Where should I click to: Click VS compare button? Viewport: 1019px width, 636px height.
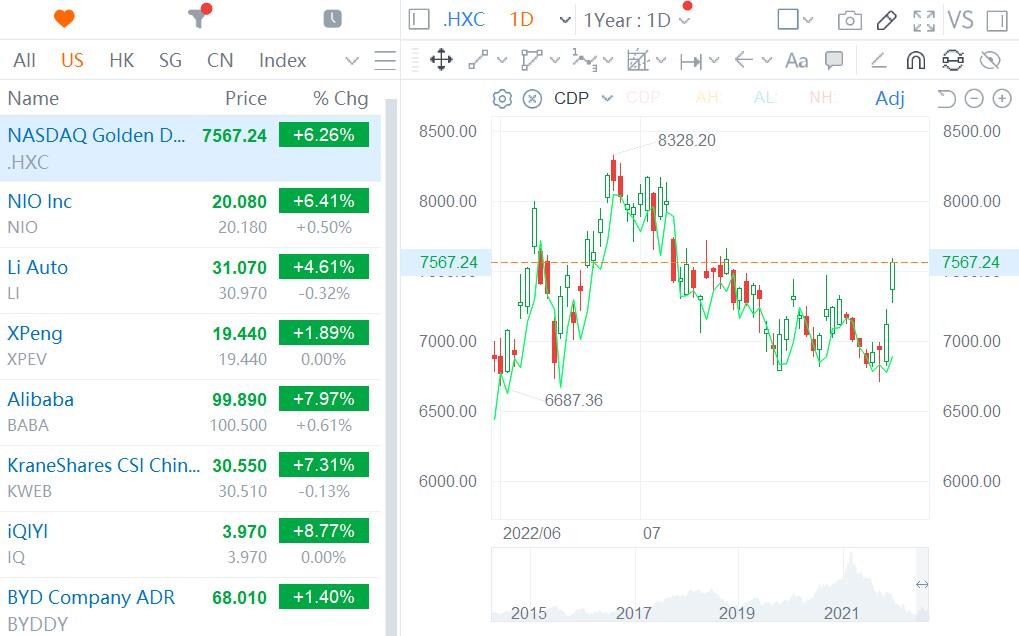(960, 20)
